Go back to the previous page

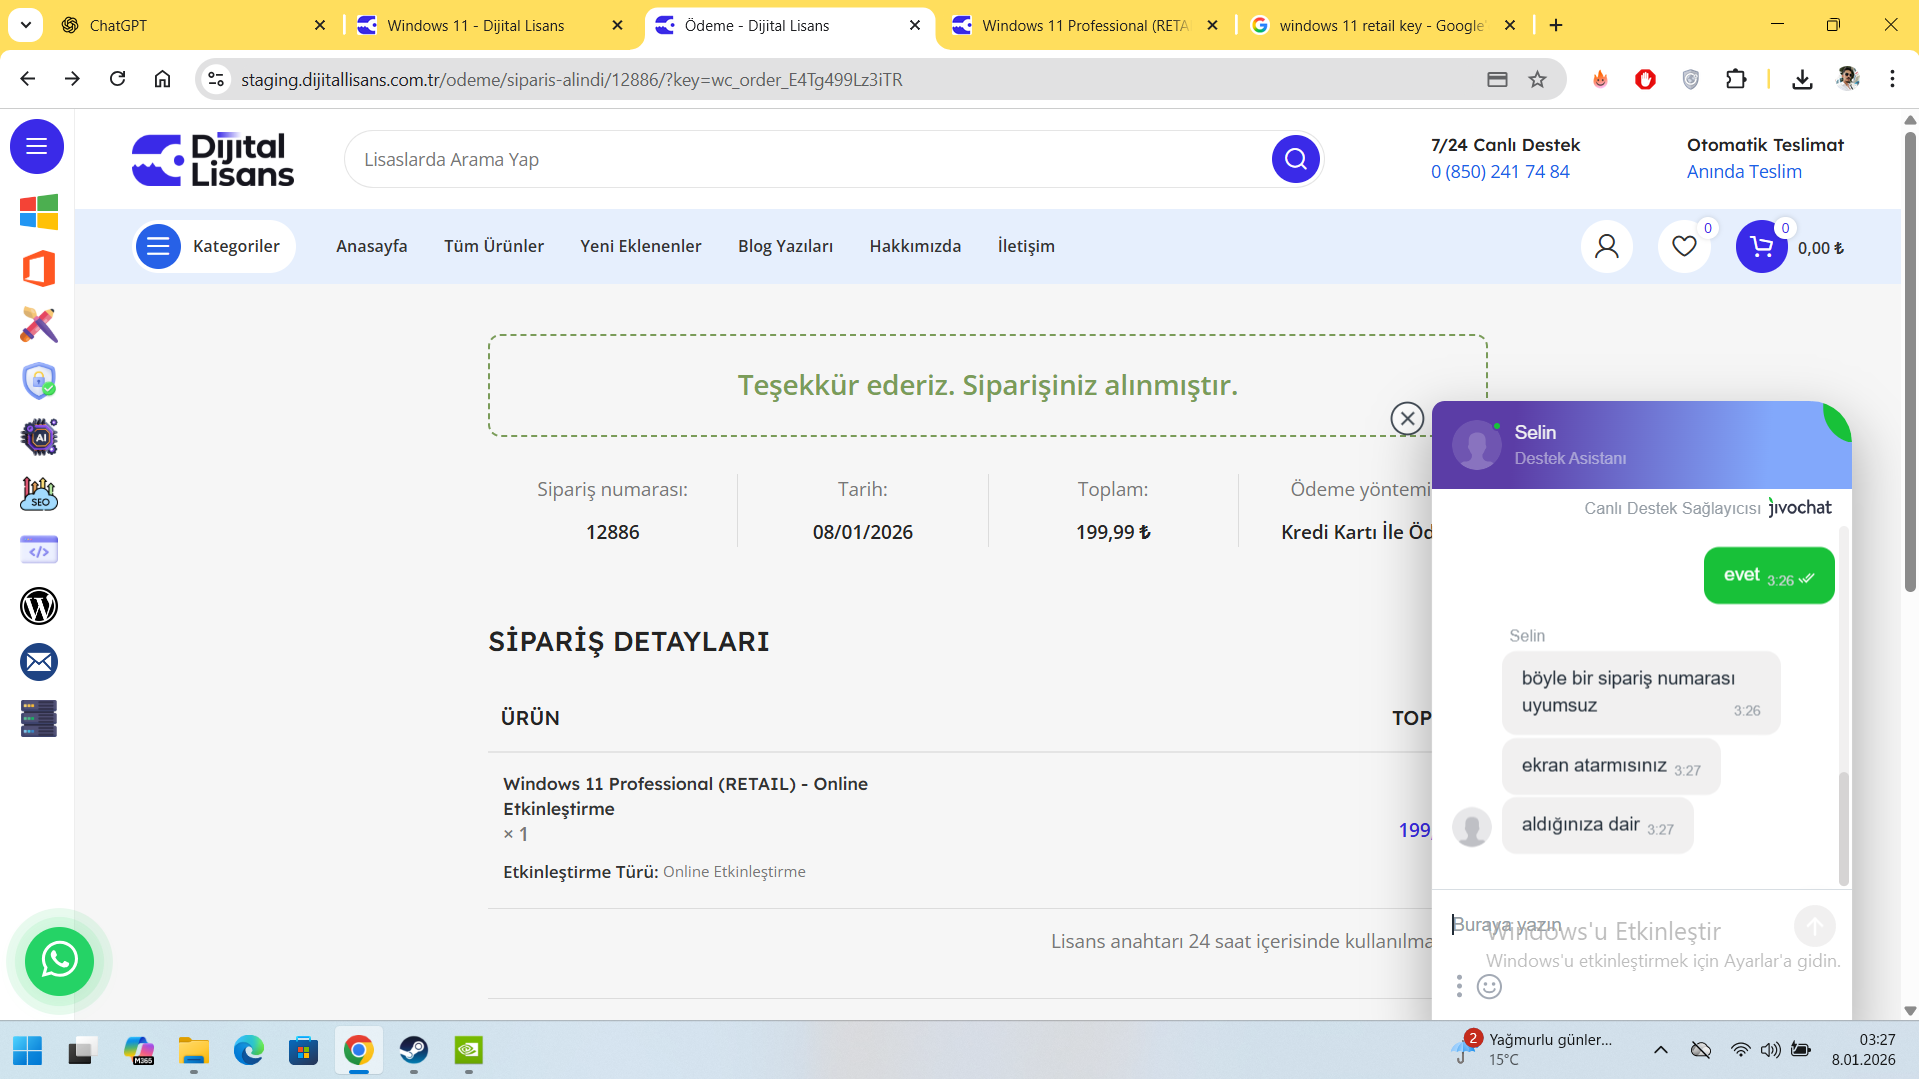(x=27, y=79)
